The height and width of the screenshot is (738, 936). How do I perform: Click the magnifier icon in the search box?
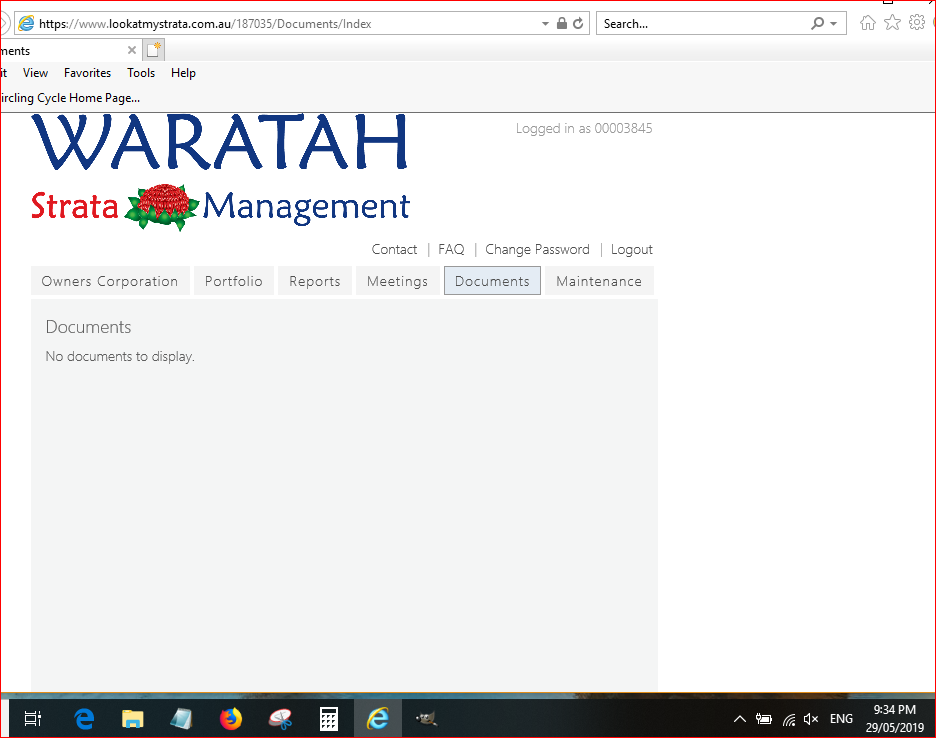pos(818,24)
